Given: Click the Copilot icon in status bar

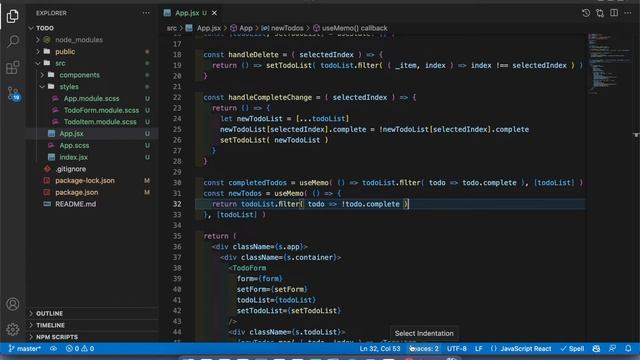Looking at the screenshot, I should tap(596, 349).
